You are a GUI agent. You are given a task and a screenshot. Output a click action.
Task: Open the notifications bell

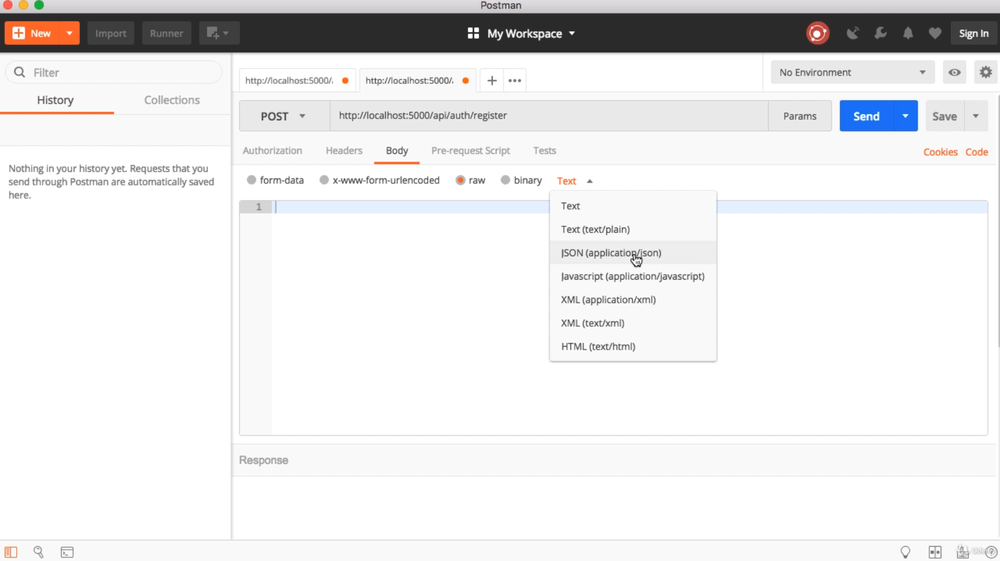click(x=908, y=33)
